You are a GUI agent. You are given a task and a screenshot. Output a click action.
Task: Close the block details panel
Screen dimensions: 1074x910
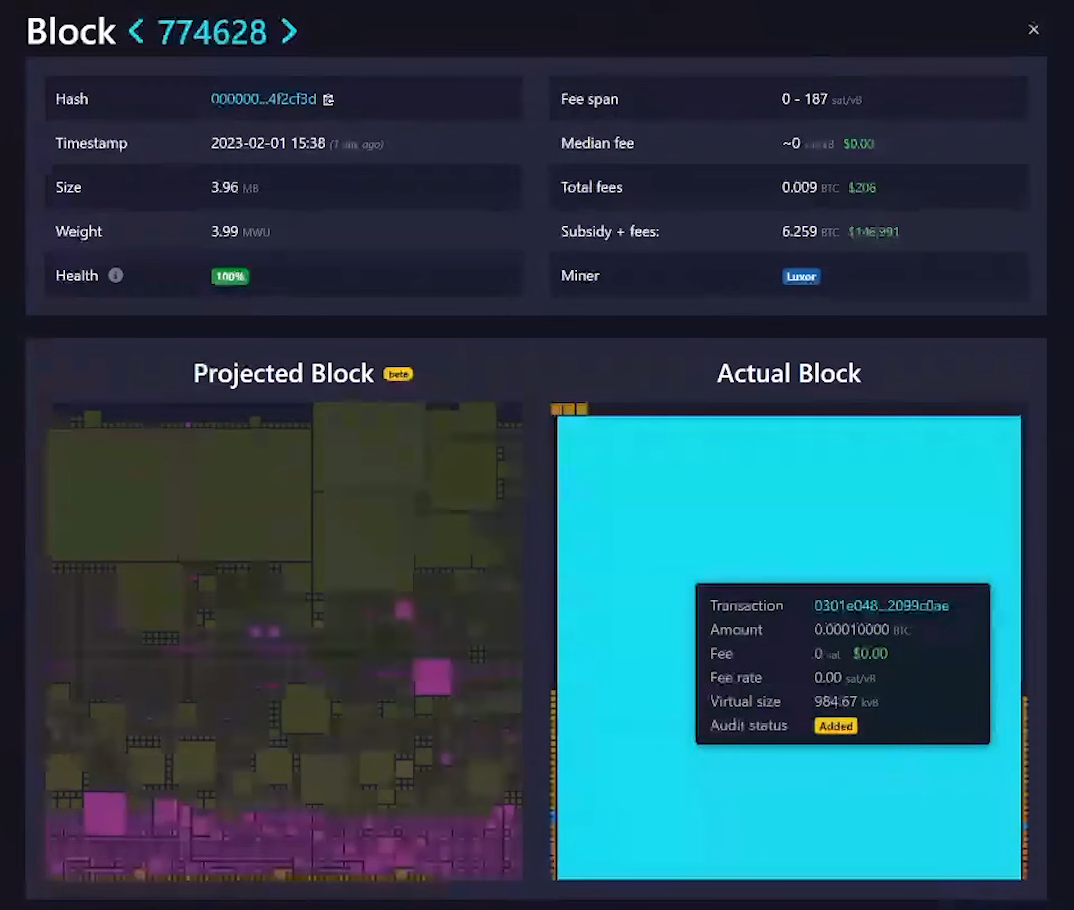(1033, 30)
